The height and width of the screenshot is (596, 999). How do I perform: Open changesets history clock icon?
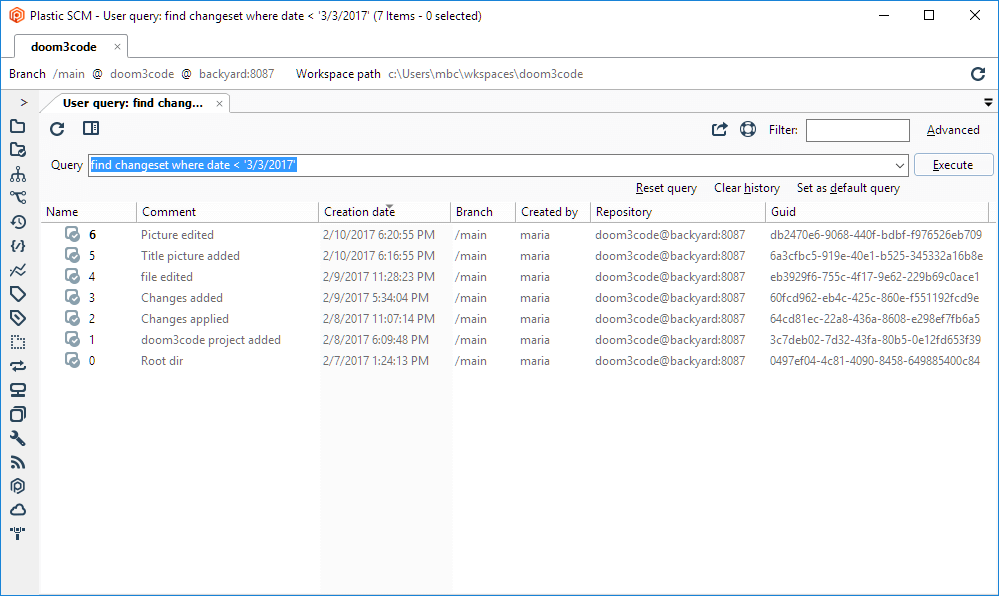pyautogui.click(x=18, y=222)
